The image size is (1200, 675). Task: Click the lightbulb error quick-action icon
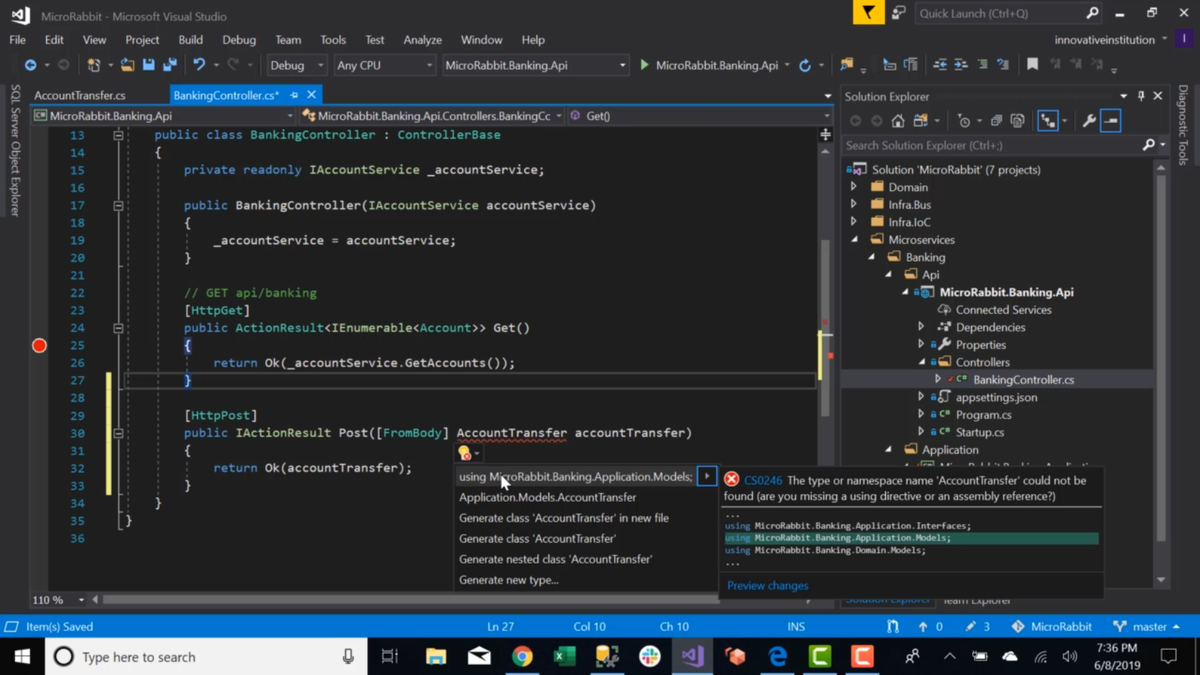(465, 453)
